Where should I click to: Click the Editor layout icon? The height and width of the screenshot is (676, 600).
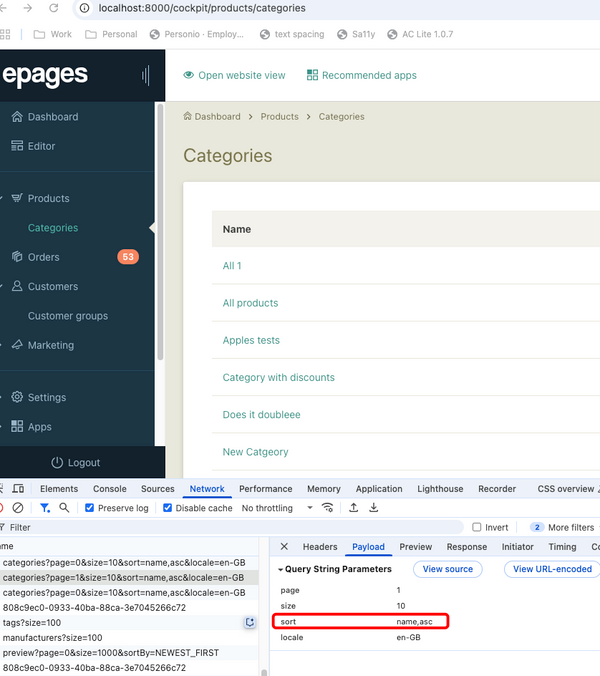pyautogui.click(x=17, y=146)
